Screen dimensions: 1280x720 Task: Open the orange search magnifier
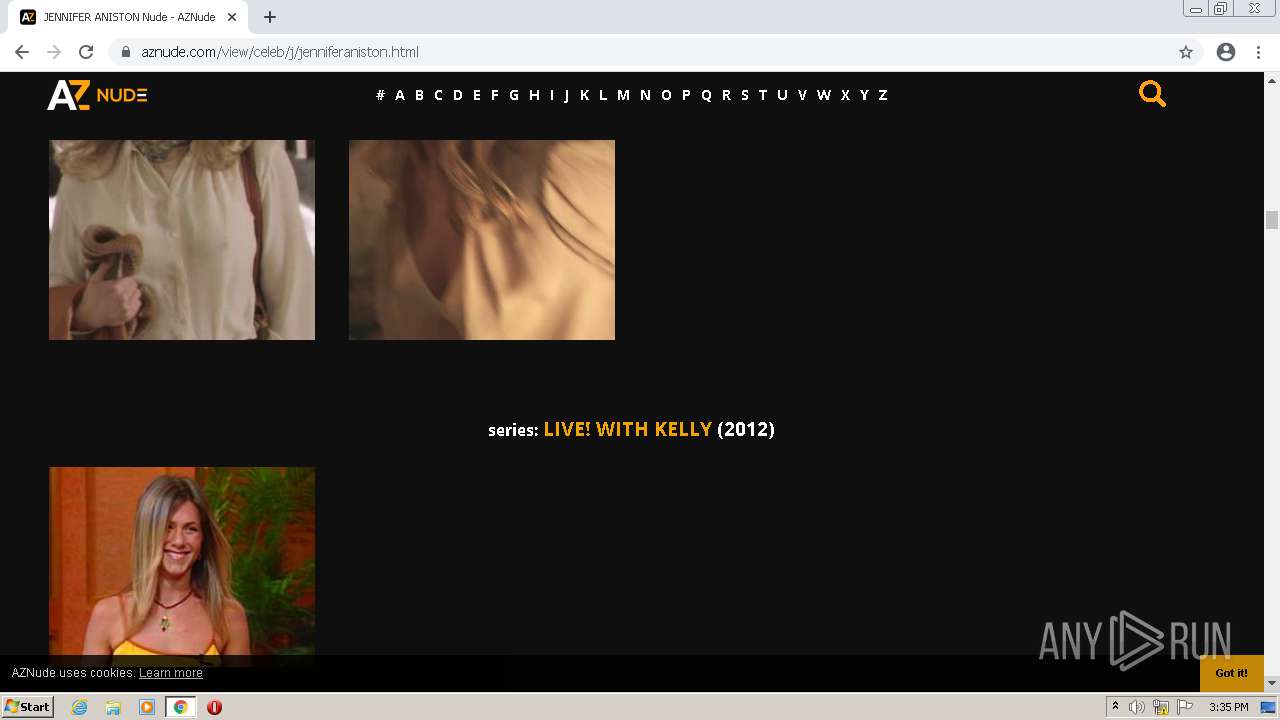pos(1152,94)
